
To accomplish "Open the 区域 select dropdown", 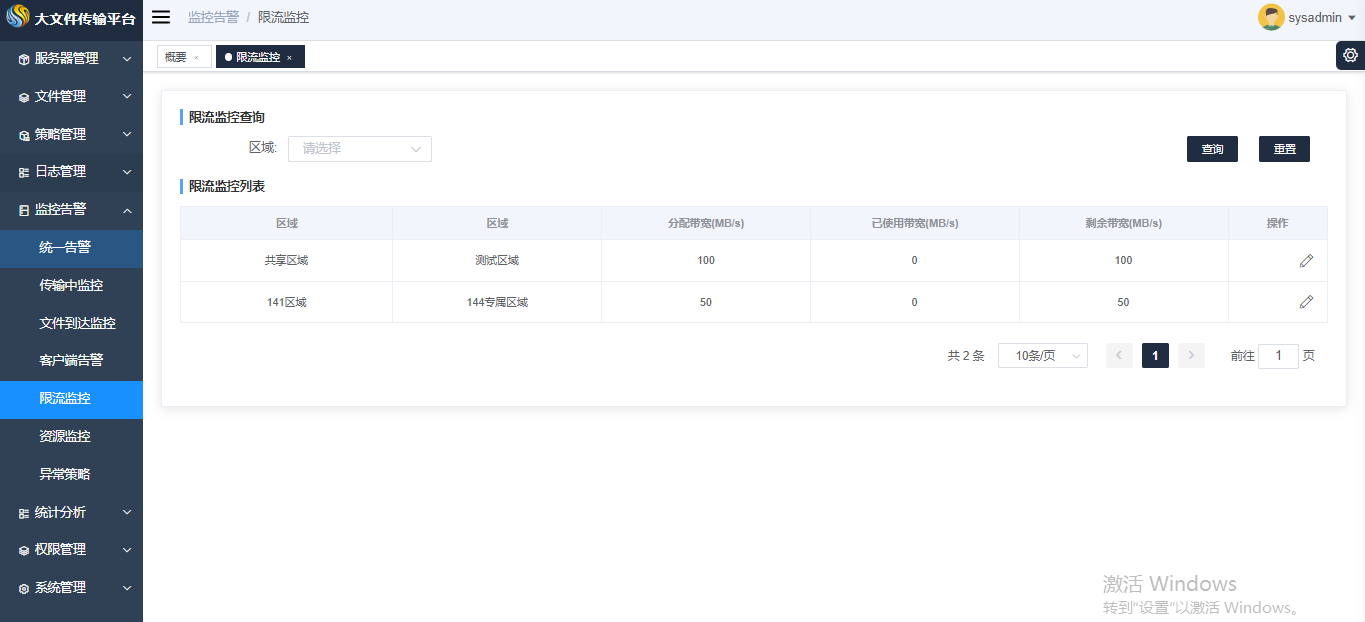I will (x=360, y=149).
